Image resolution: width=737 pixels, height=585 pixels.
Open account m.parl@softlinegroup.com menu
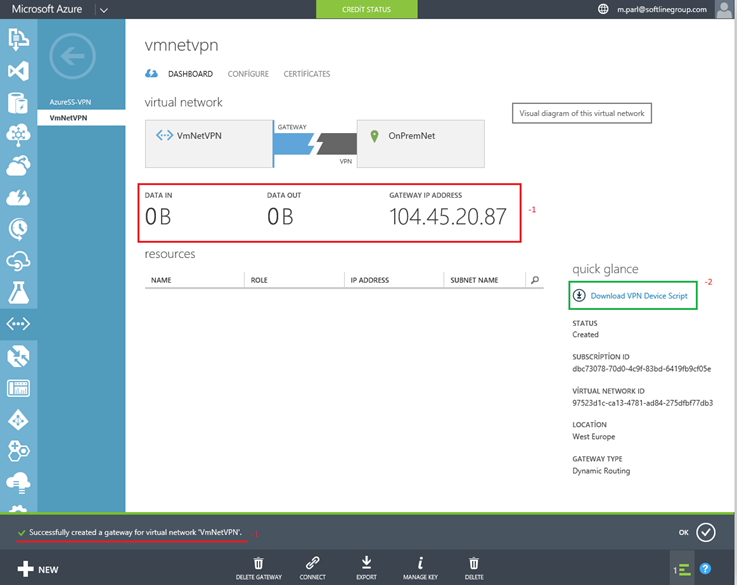(662, 9)
